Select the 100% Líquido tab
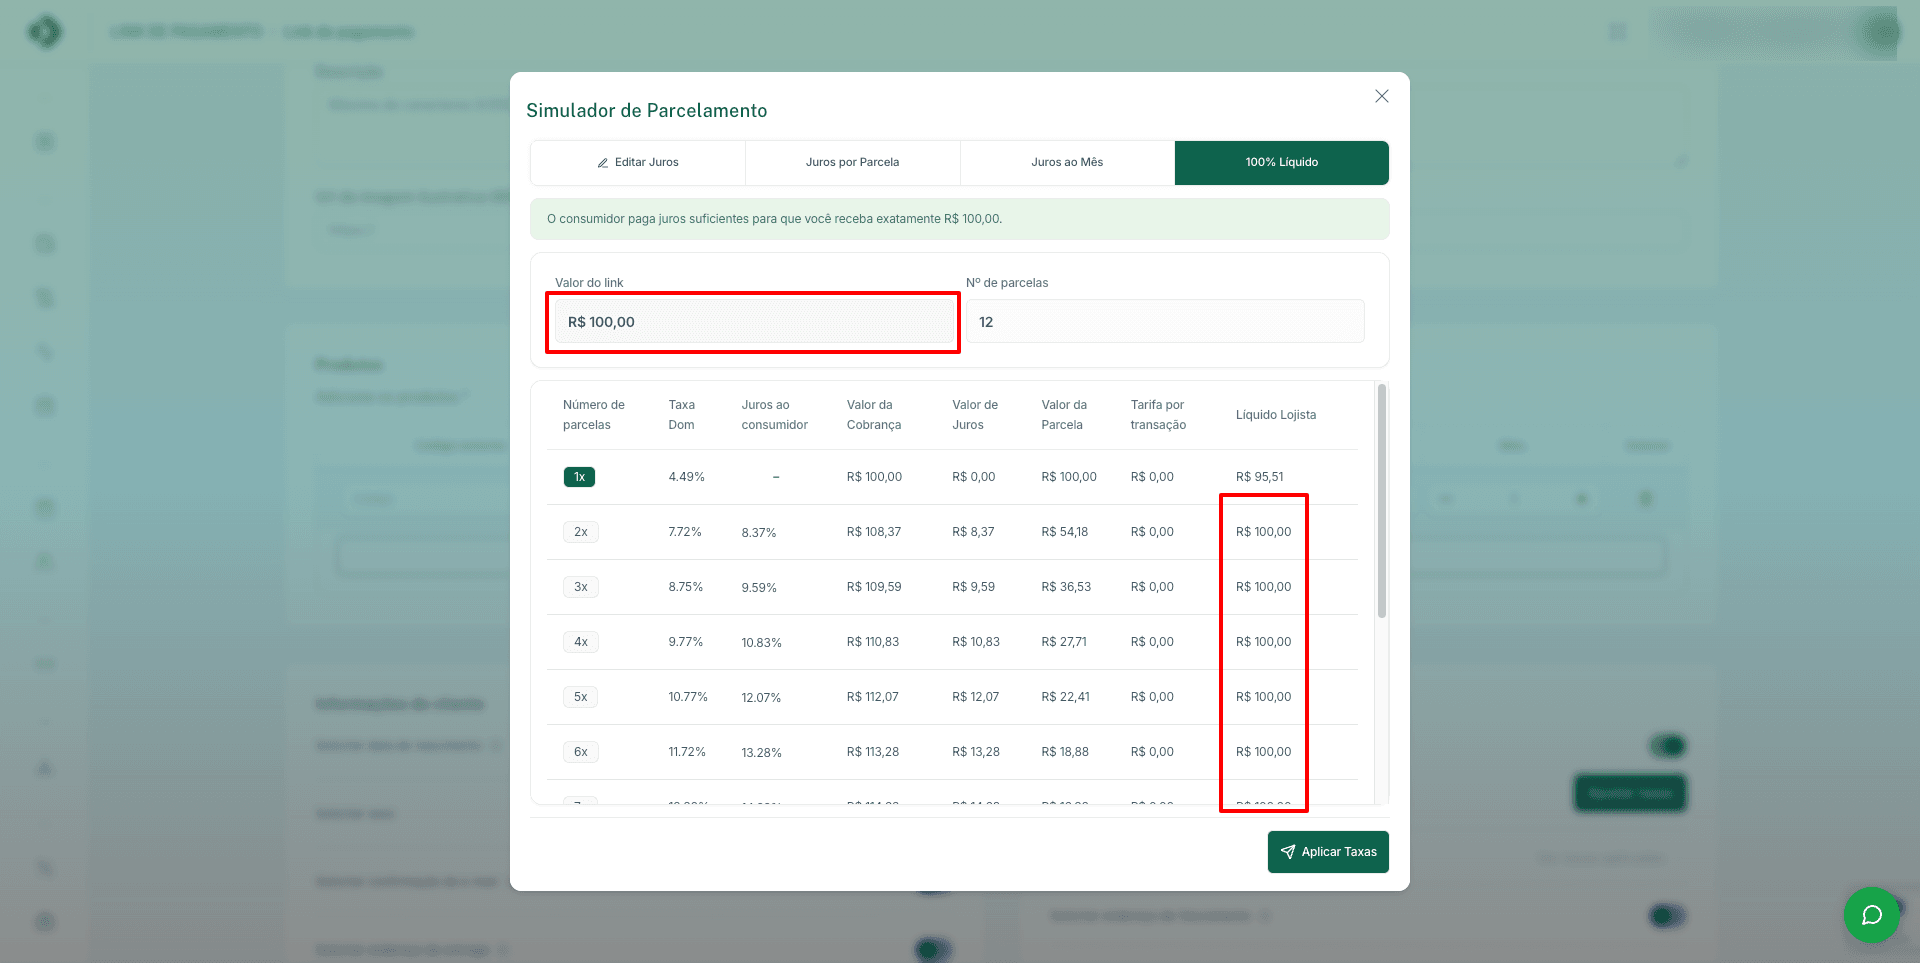The width and height of the screenshot is (1920, 963). point(1281,162)
